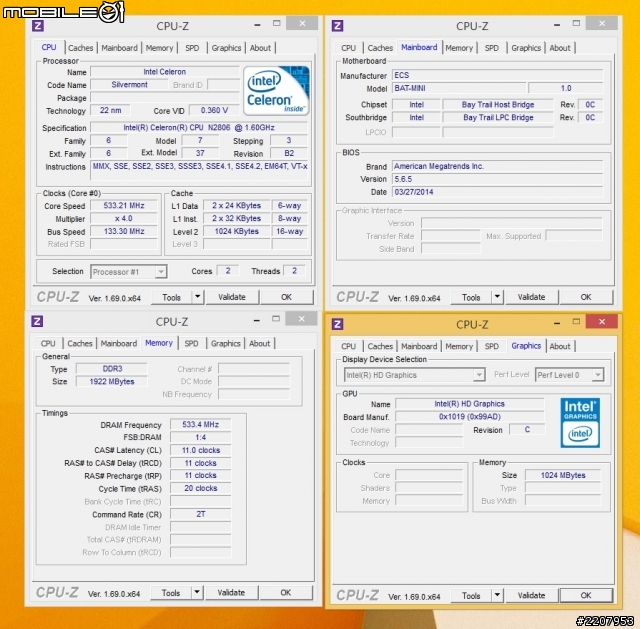
Task: Switch to Mainboard tab in CPU window
Action: tap(119, 48)
